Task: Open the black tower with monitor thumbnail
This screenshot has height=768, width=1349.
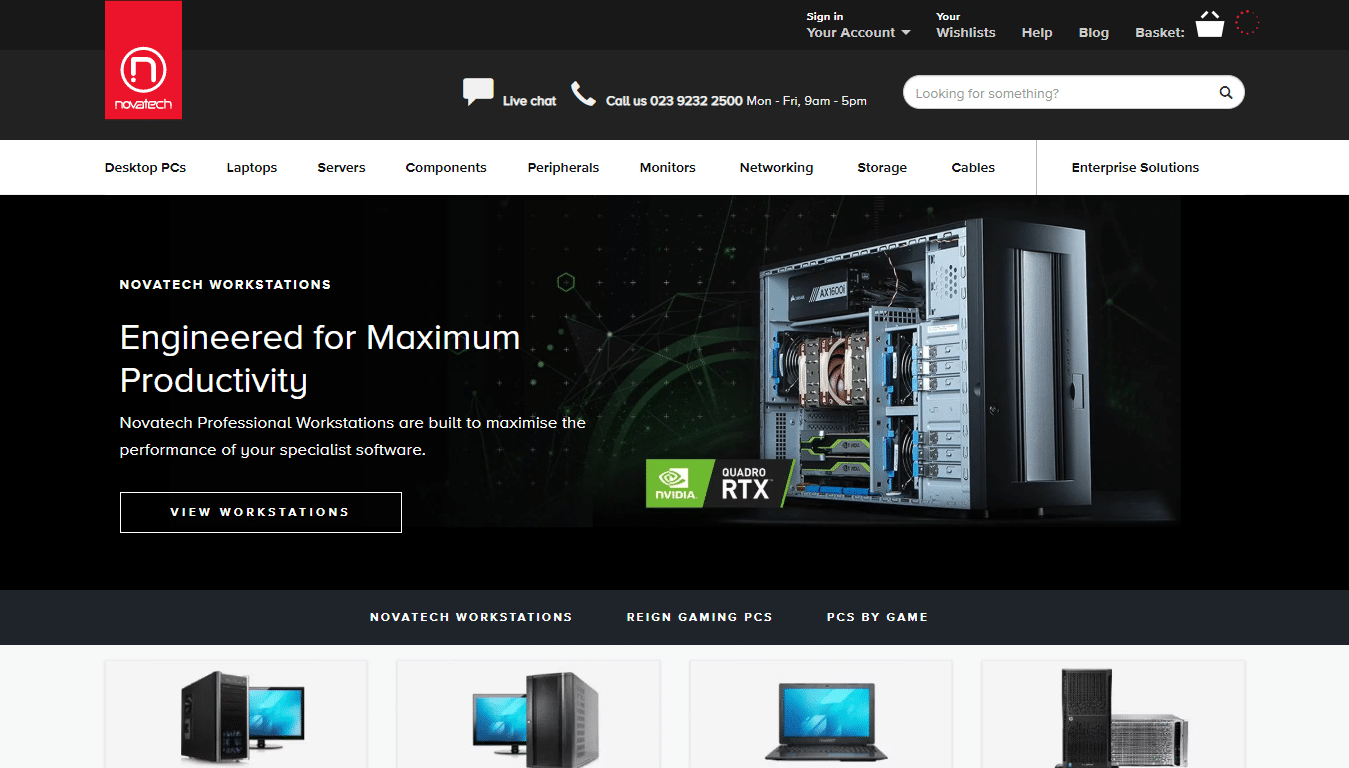Action: point(241,717)
